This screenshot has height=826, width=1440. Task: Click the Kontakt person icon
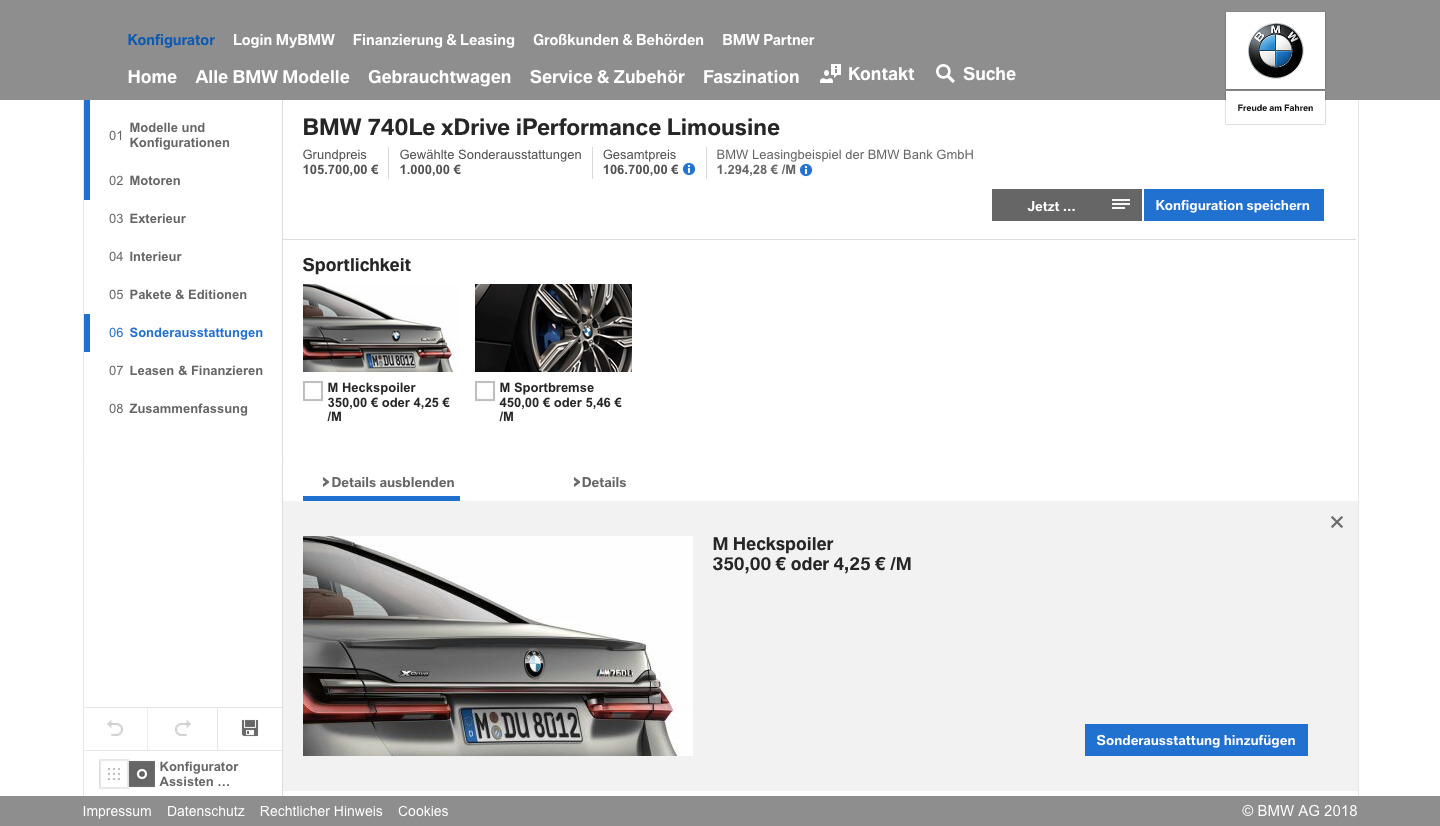coord(830,74)
